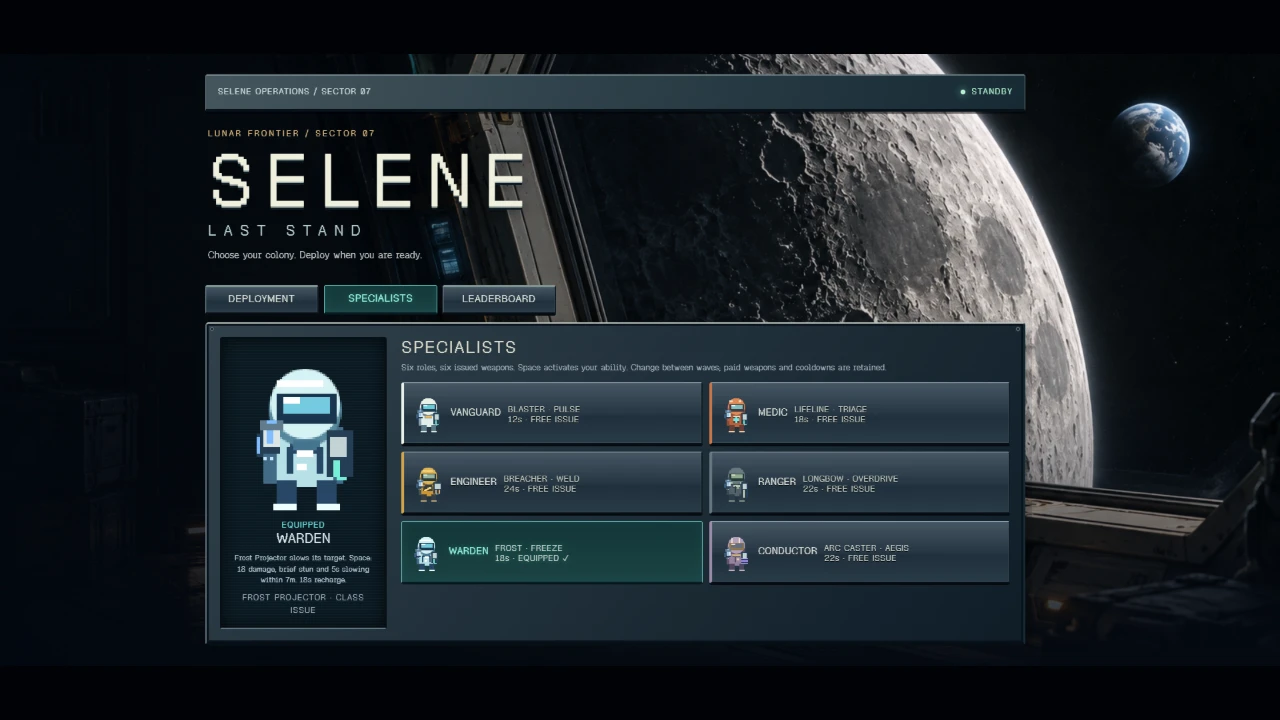1280x720 pixels.
Task: Click the Warden ability description text
Action: coord(302,569)
